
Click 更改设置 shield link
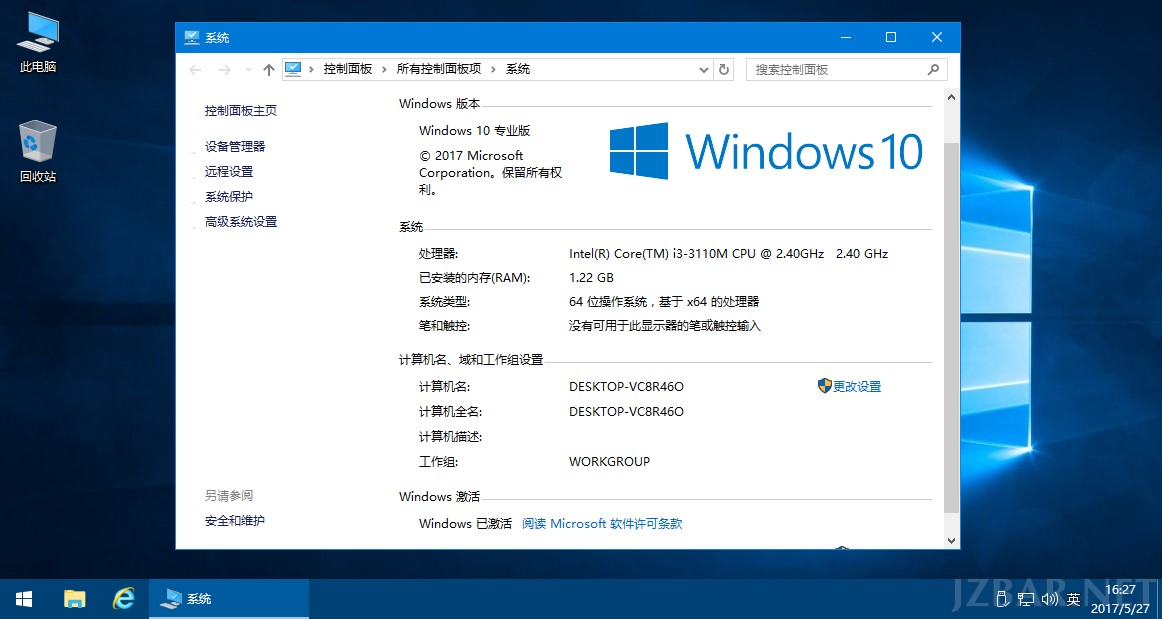[x=849, y=386]
